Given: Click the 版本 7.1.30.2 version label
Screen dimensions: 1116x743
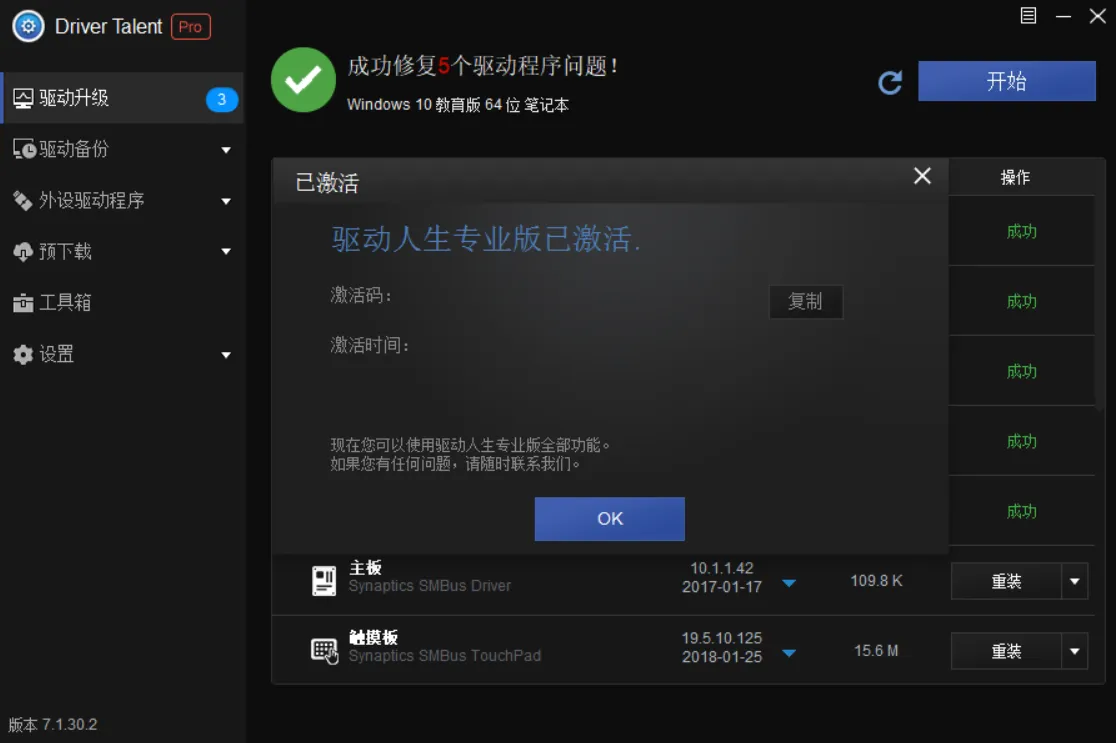Looking at the screenshot, I should [x=53, y=724].
